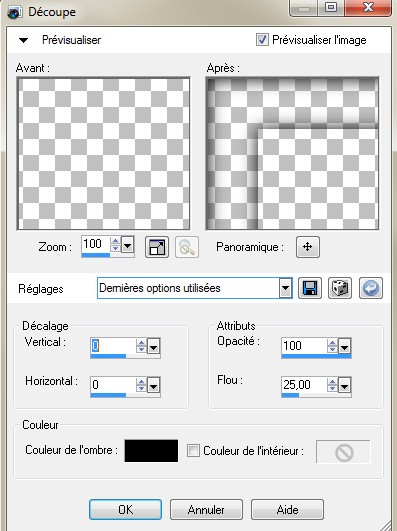Toggle Prévisualiser l'image checkbox

point(262,40)
